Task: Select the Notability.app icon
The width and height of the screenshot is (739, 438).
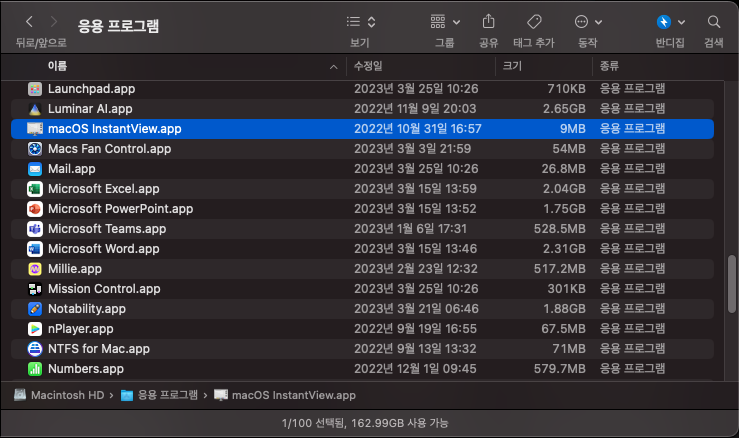Action: point(35,309)
